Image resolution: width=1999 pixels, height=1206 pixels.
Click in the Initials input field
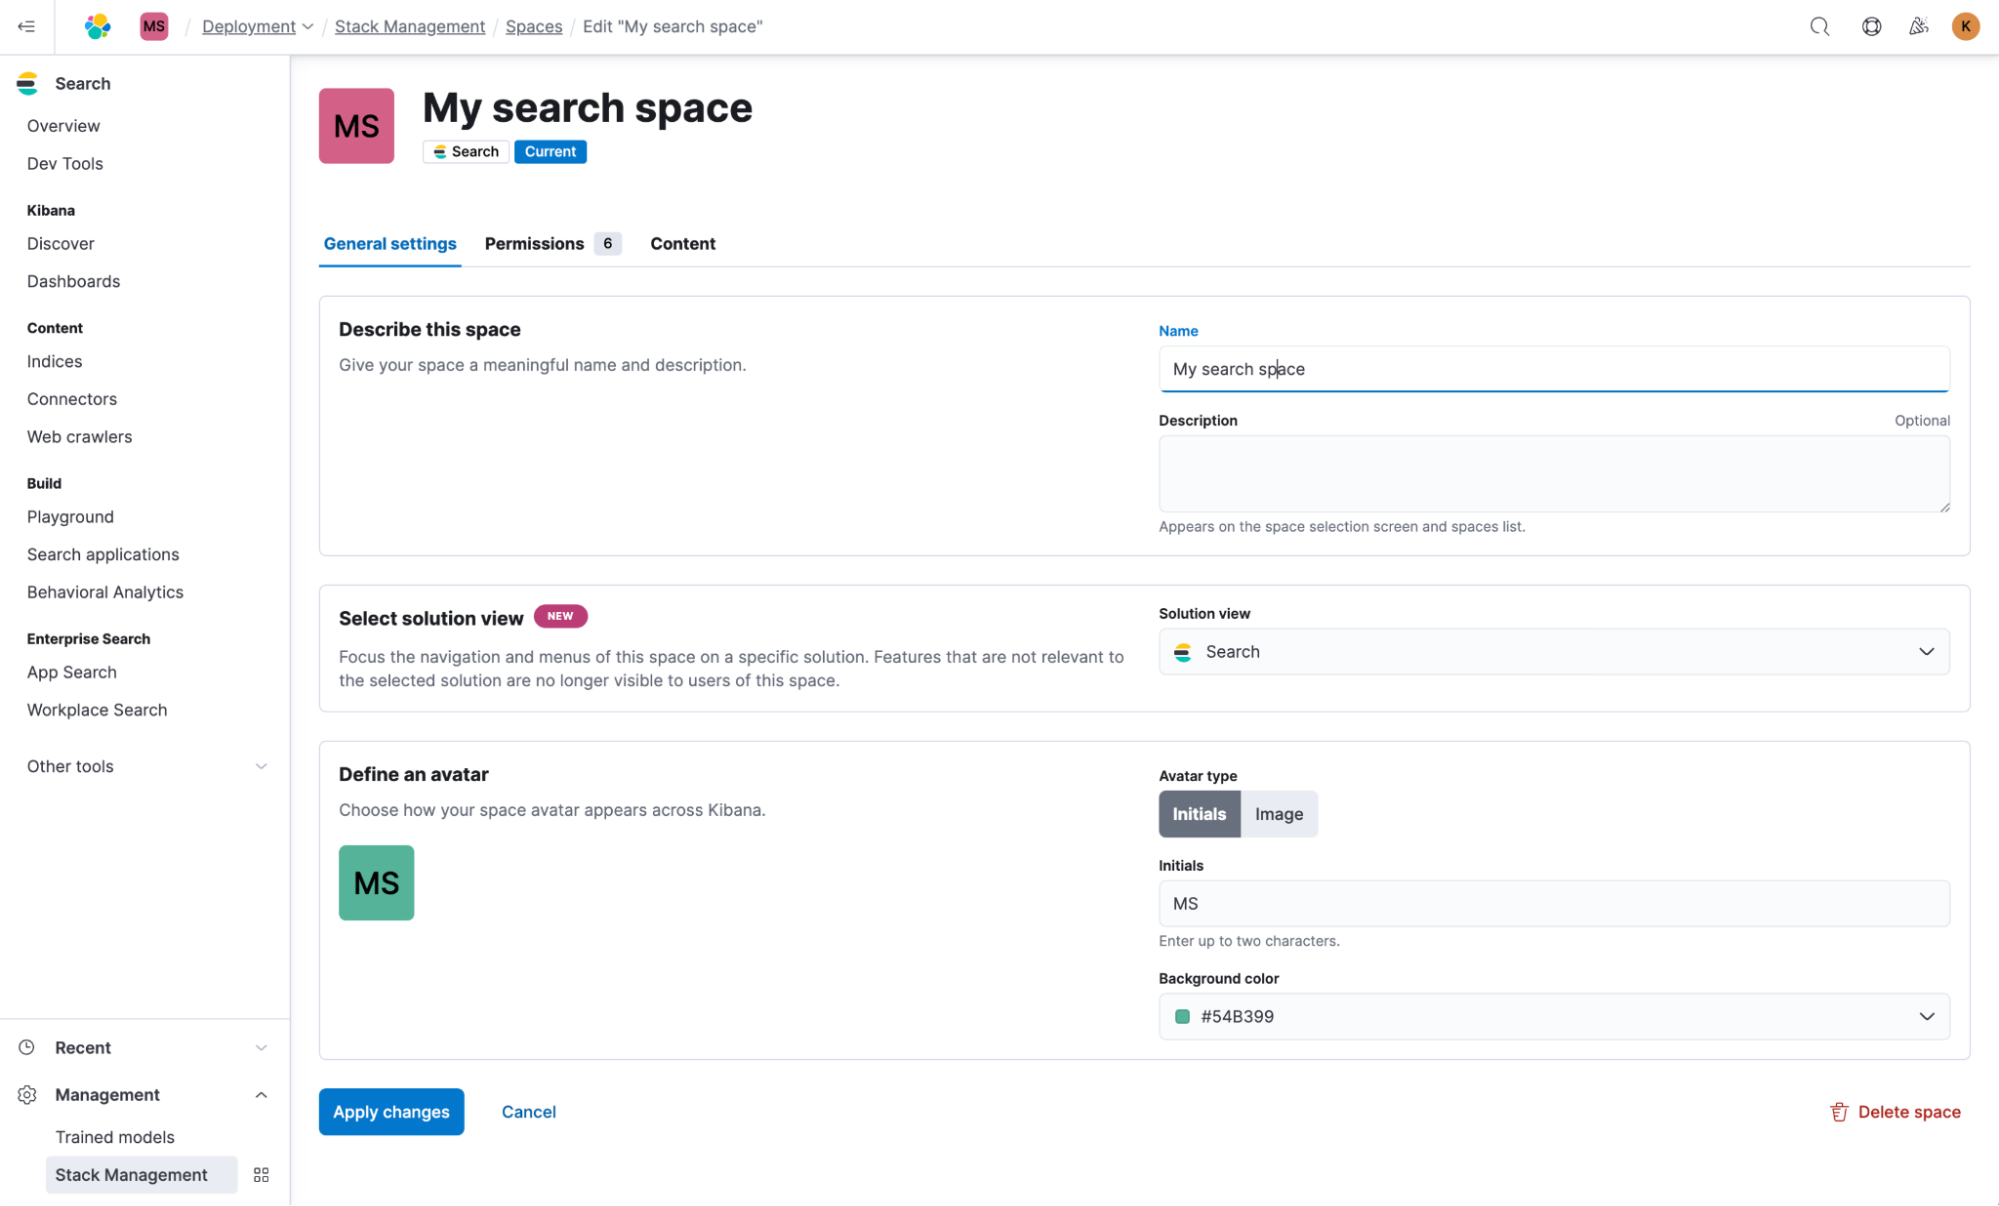(x=1554, y=904)
